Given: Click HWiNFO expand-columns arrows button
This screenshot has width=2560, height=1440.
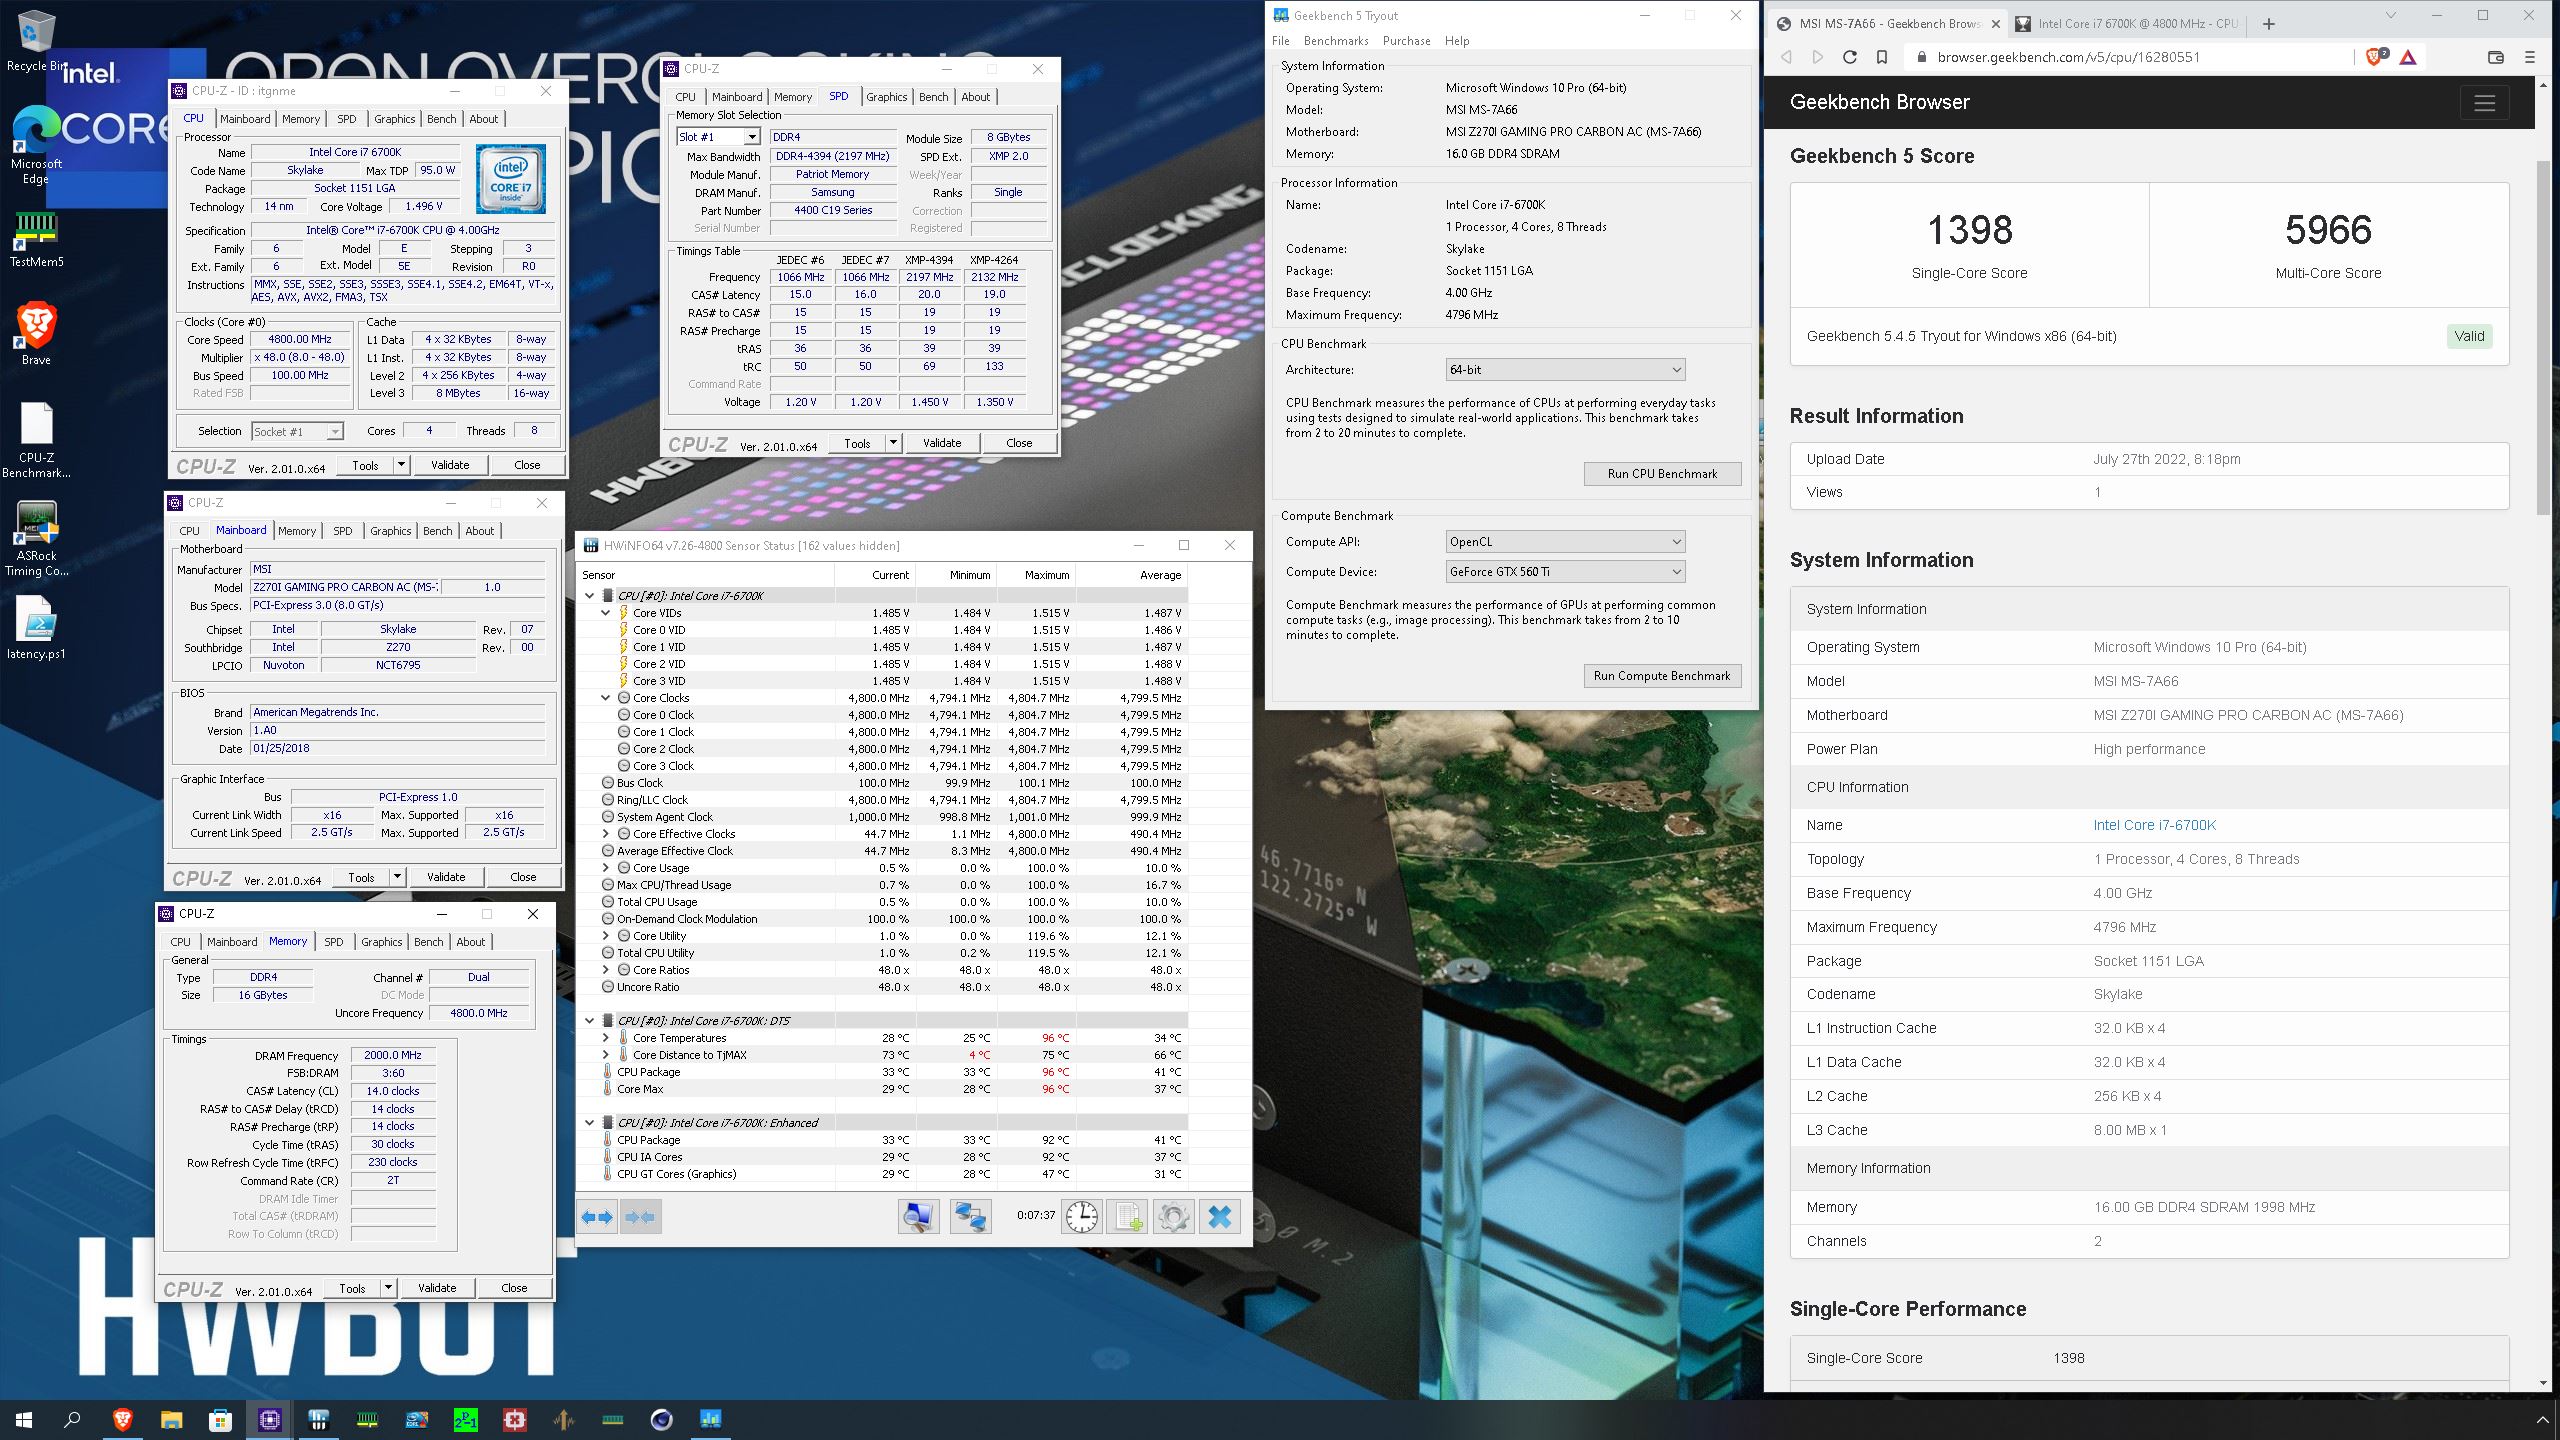Looking at the screenshot, I should (598, 1217).
